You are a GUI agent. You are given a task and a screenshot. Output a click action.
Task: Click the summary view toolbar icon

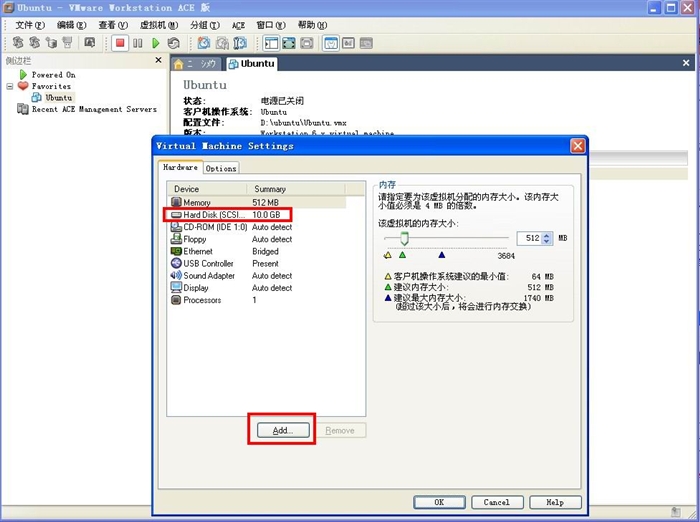click(331, 43)
